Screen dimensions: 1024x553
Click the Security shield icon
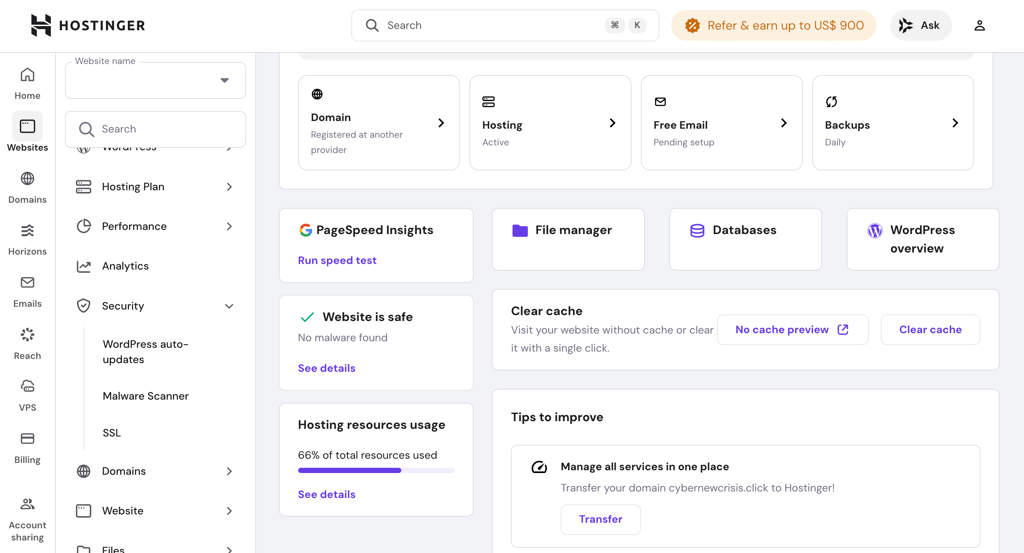84,306
